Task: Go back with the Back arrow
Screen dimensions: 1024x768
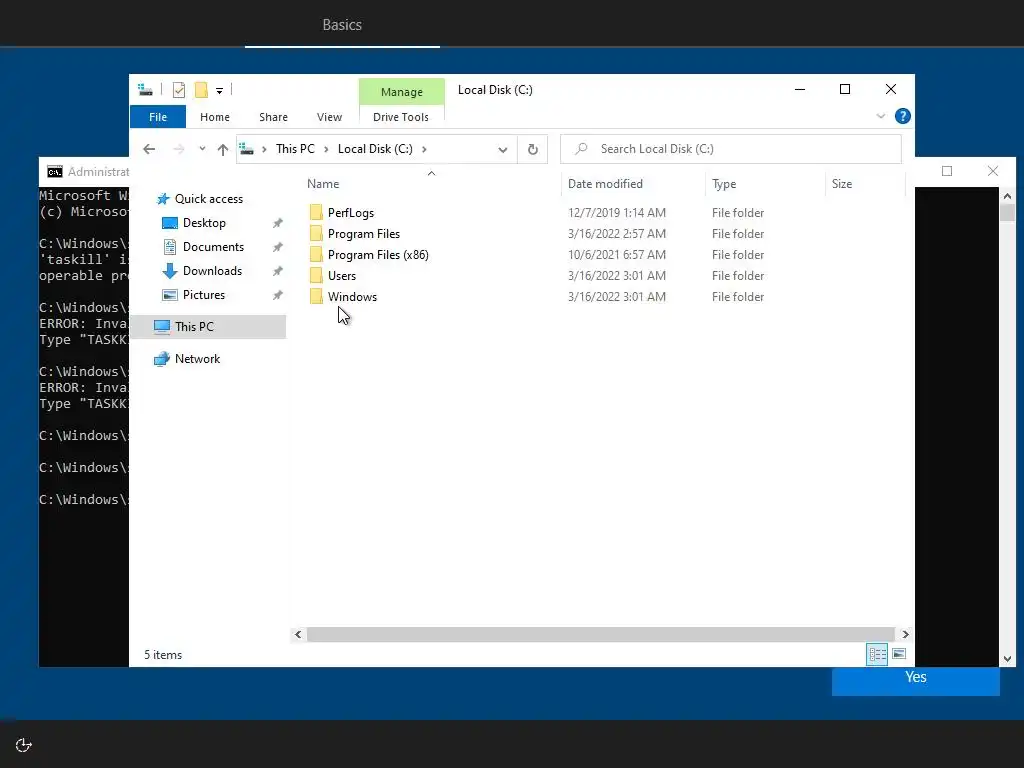Action: tap(149, 149)
